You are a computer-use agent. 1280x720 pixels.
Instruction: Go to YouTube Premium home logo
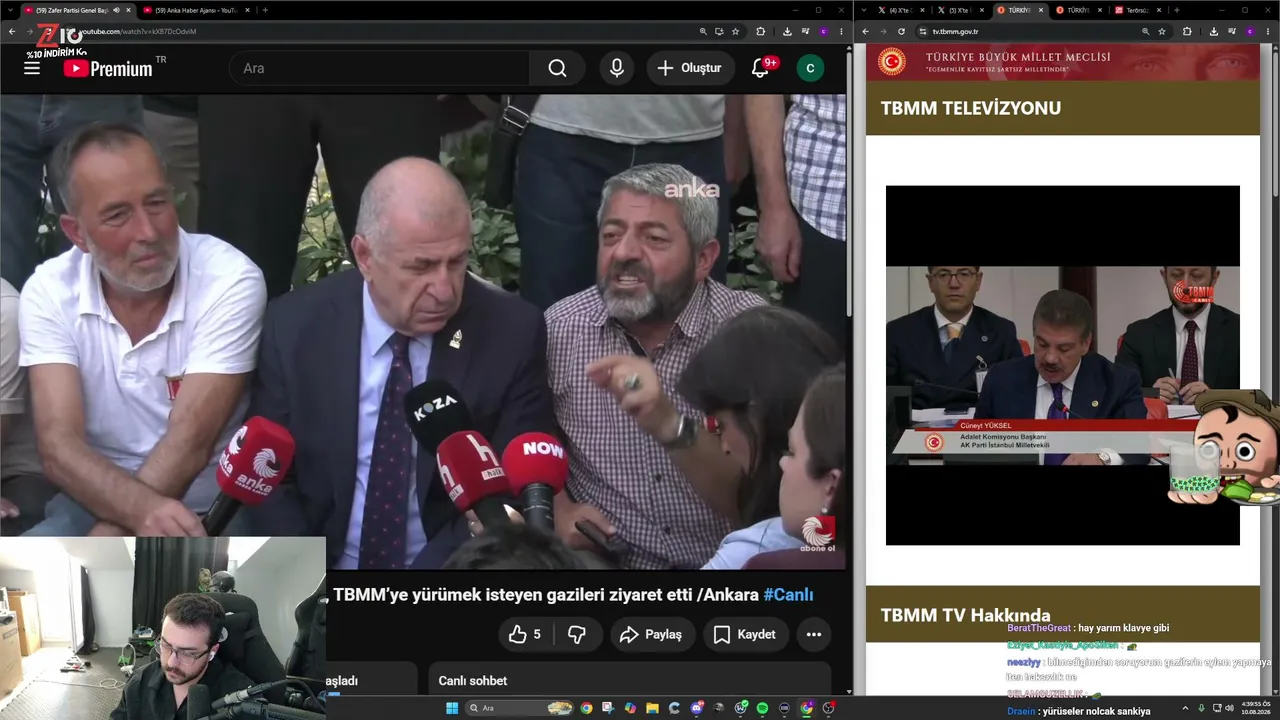pyautogui.click(x=108, y=68)
